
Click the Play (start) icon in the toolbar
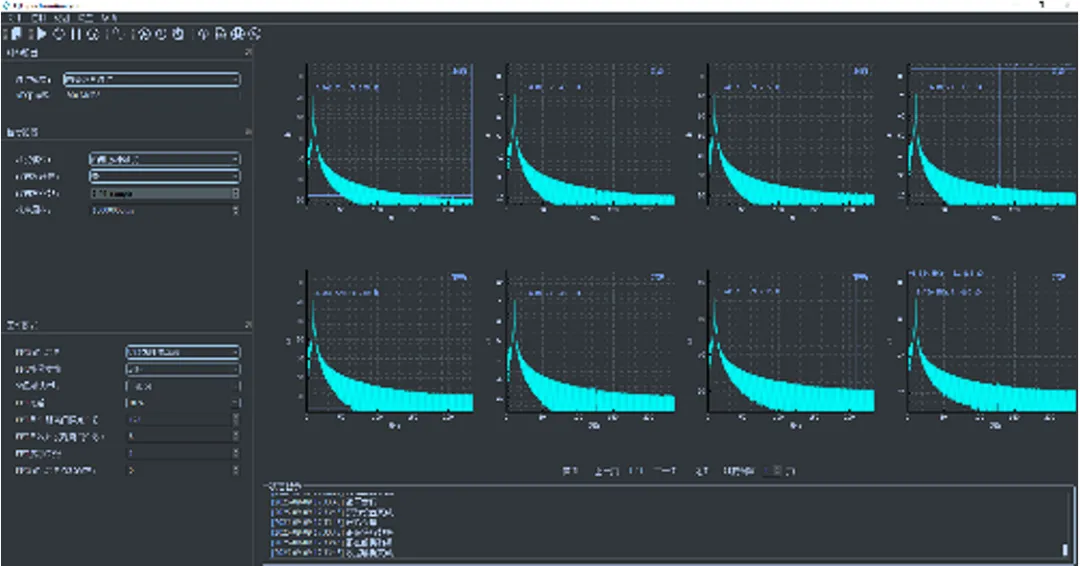click(x=42, y=34)
